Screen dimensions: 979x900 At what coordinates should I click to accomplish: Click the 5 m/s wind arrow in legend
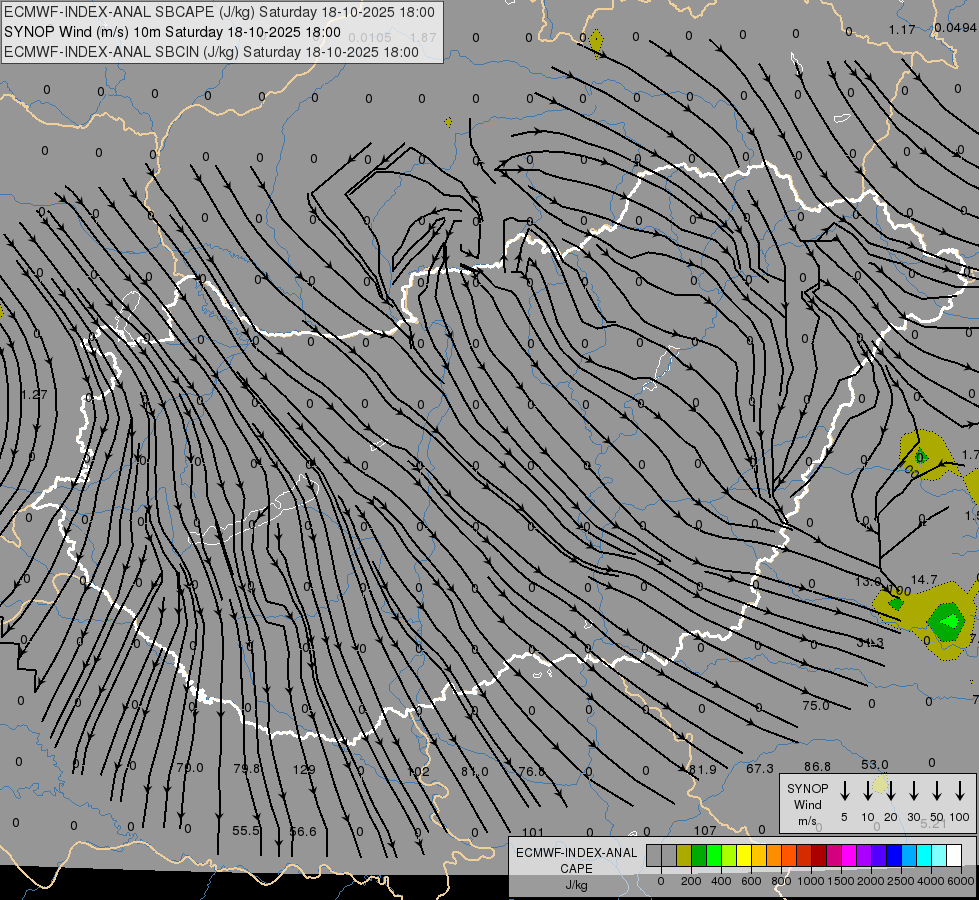point(844,791)
